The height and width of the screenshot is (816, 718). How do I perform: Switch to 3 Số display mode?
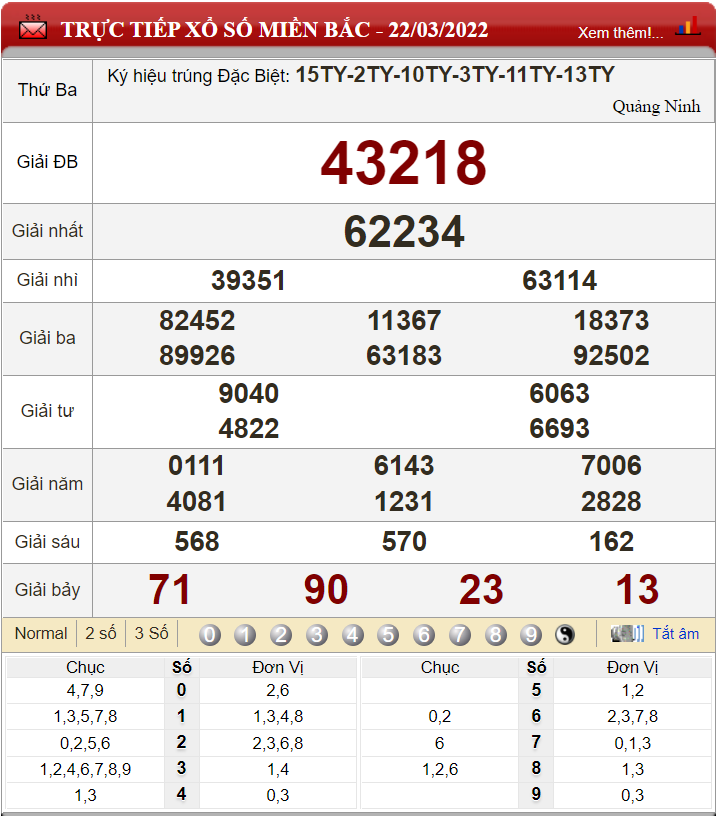151,633
